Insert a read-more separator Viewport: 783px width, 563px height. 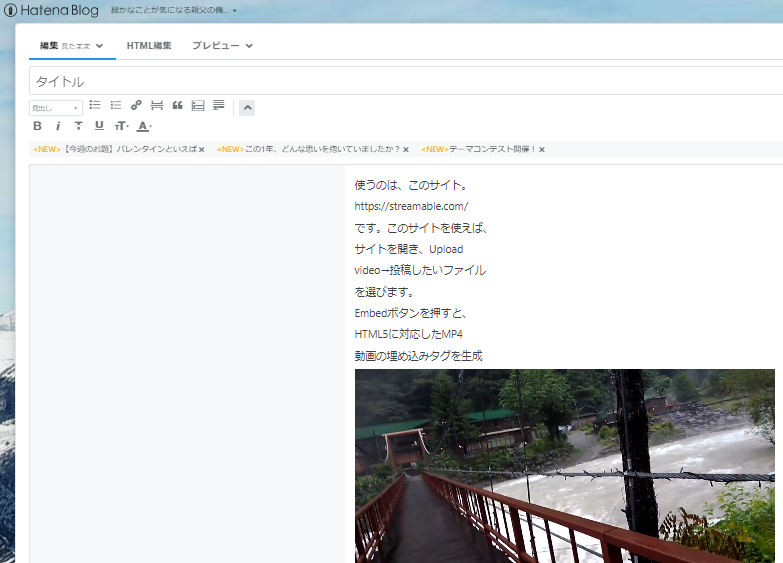pos(157,105)
